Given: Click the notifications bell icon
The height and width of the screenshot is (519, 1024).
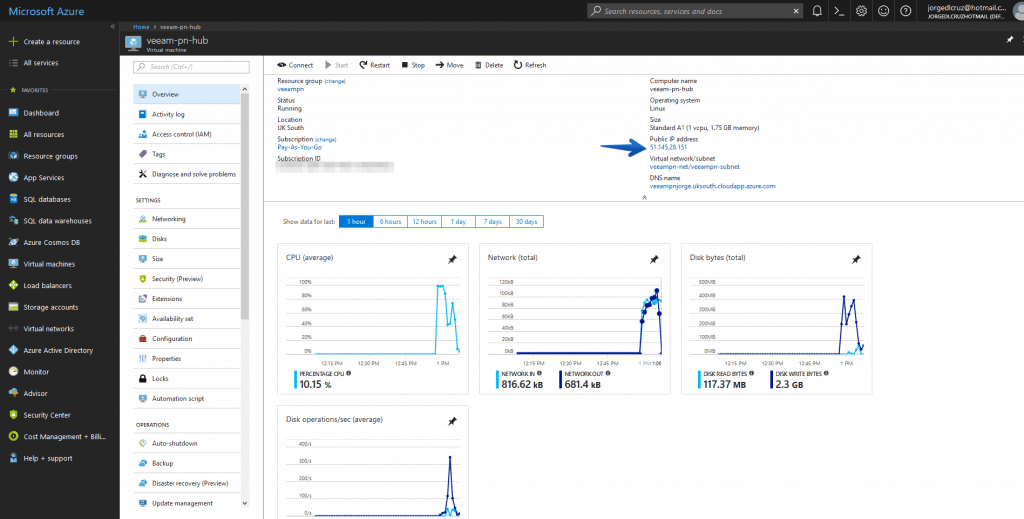Looking at the screenshot, I should 817,11.
